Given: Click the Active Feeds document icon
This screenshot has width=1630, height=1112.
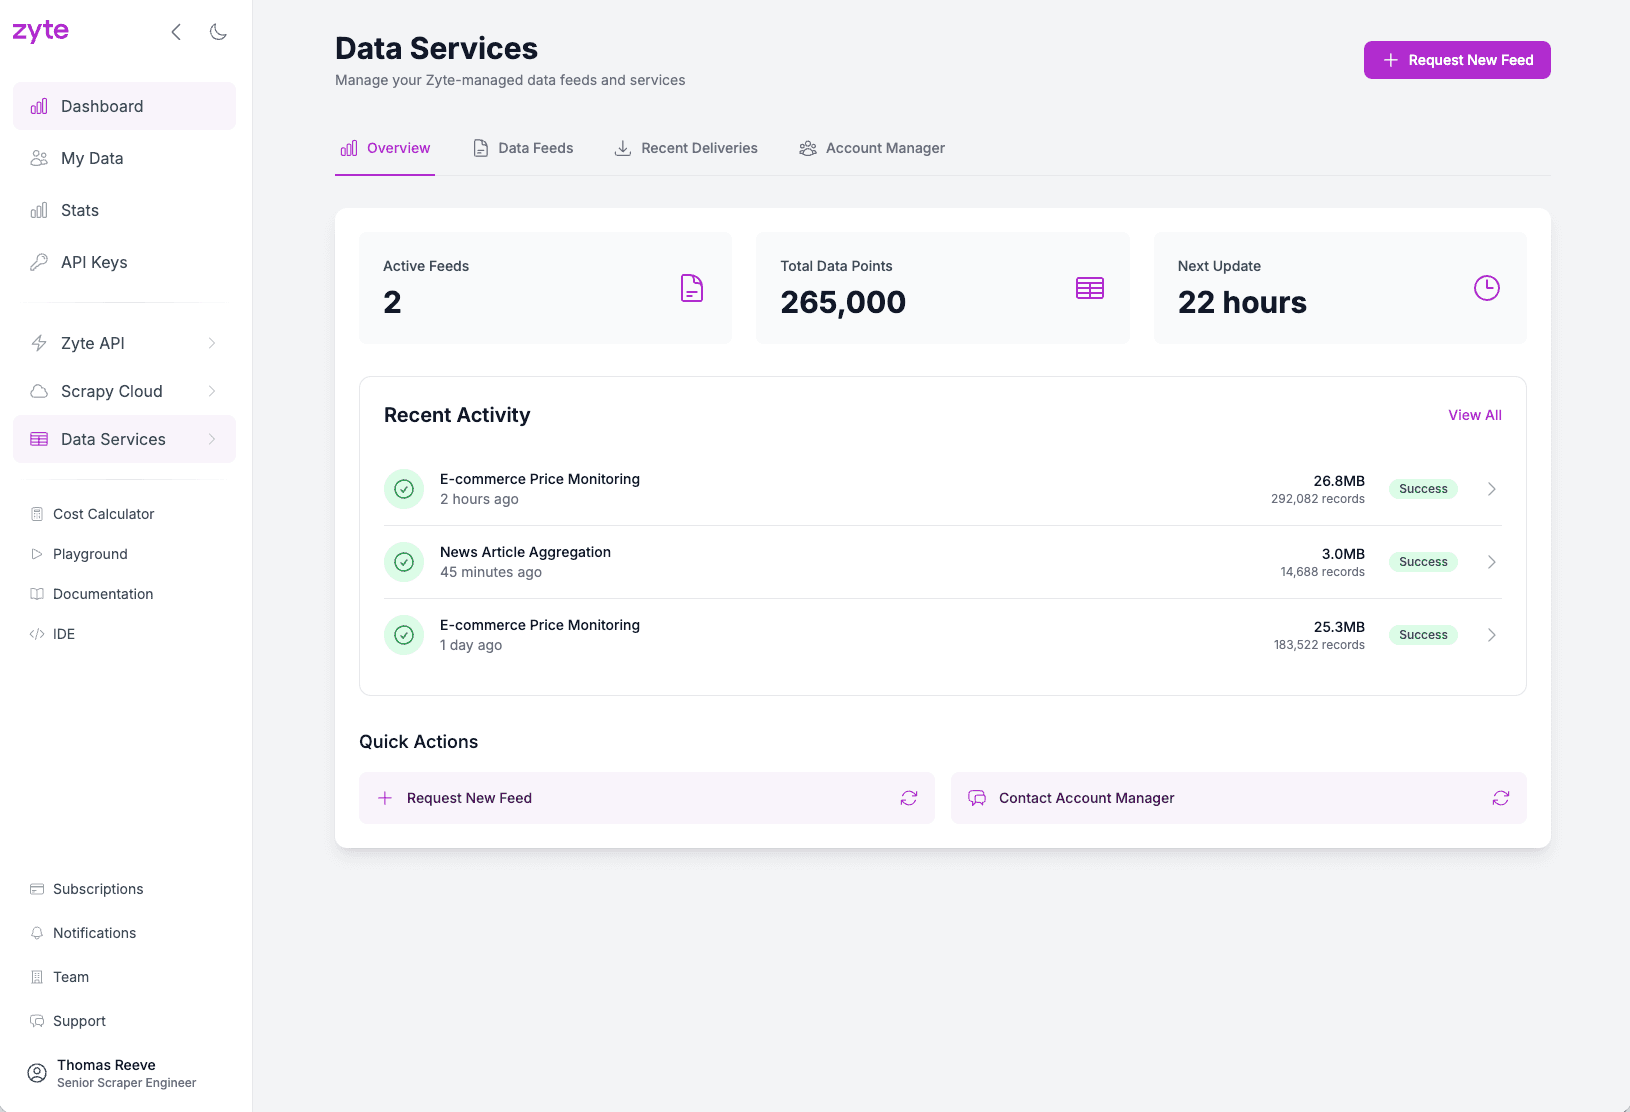Looking at the screenshot, I should click(x=692, y=288).
